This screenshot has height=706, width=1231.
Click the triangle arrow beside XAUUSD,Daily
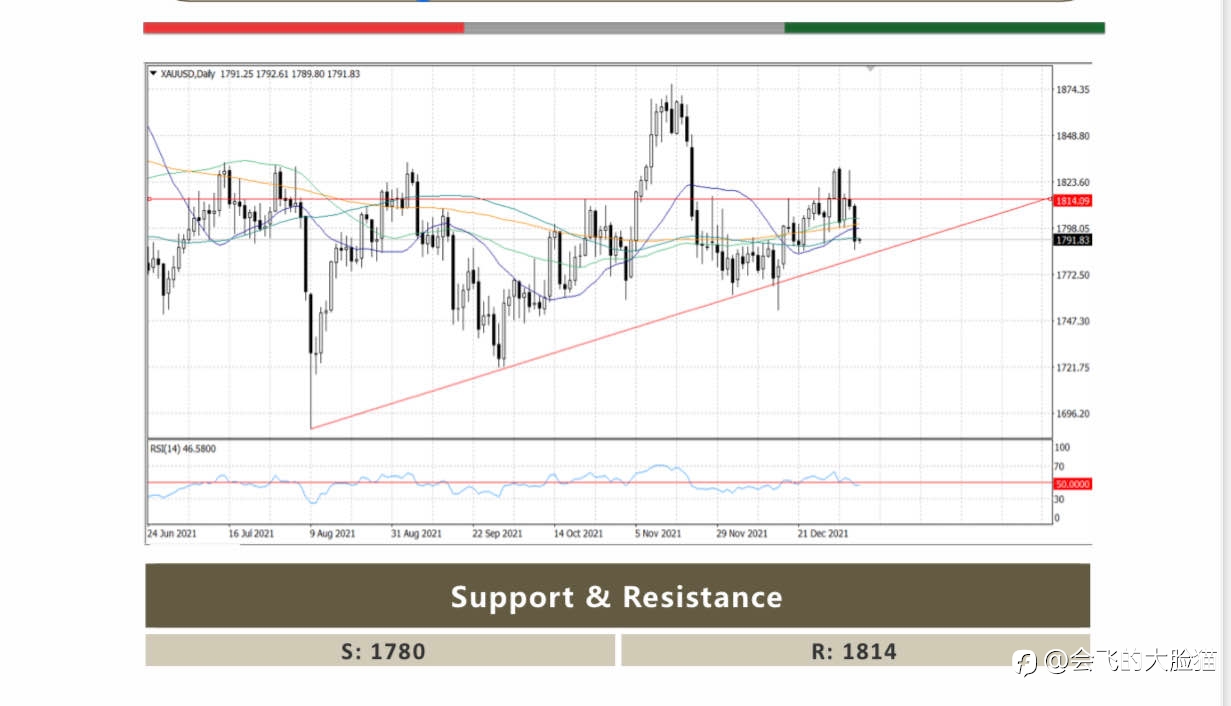click(x=153, y=73)
